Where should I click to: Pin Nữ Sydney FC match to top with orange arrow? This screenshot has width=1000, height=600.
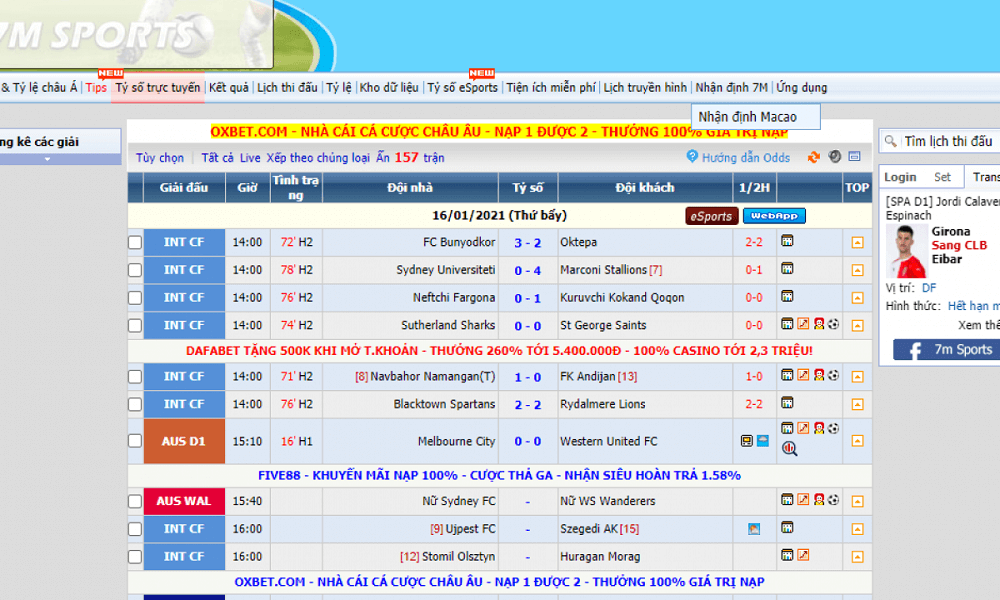[x=857, y=501]
